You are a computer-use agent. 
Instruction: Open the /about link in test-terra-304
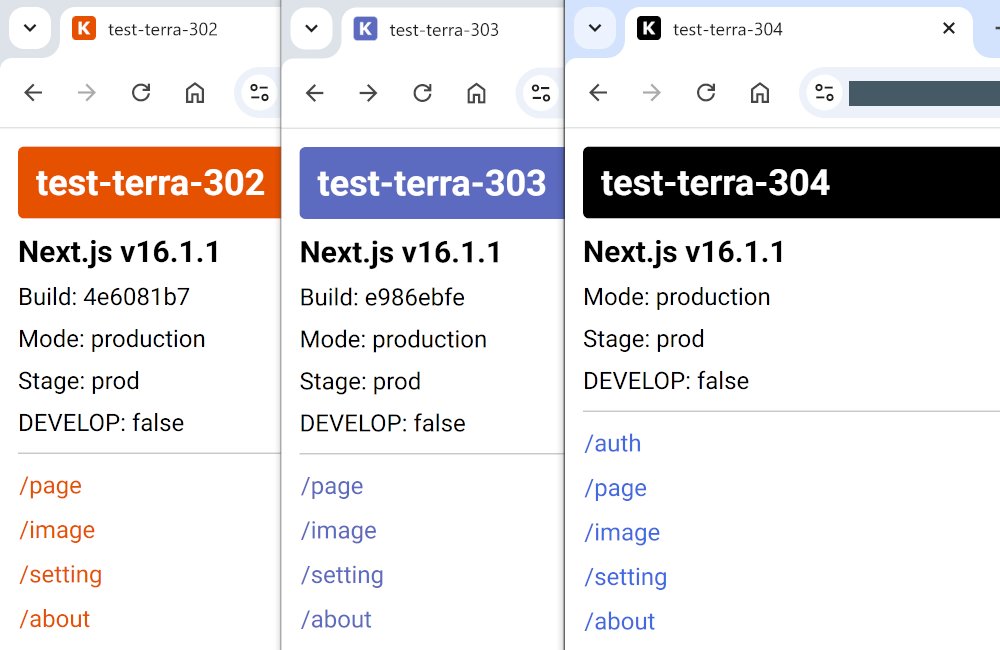pos(619,622)
